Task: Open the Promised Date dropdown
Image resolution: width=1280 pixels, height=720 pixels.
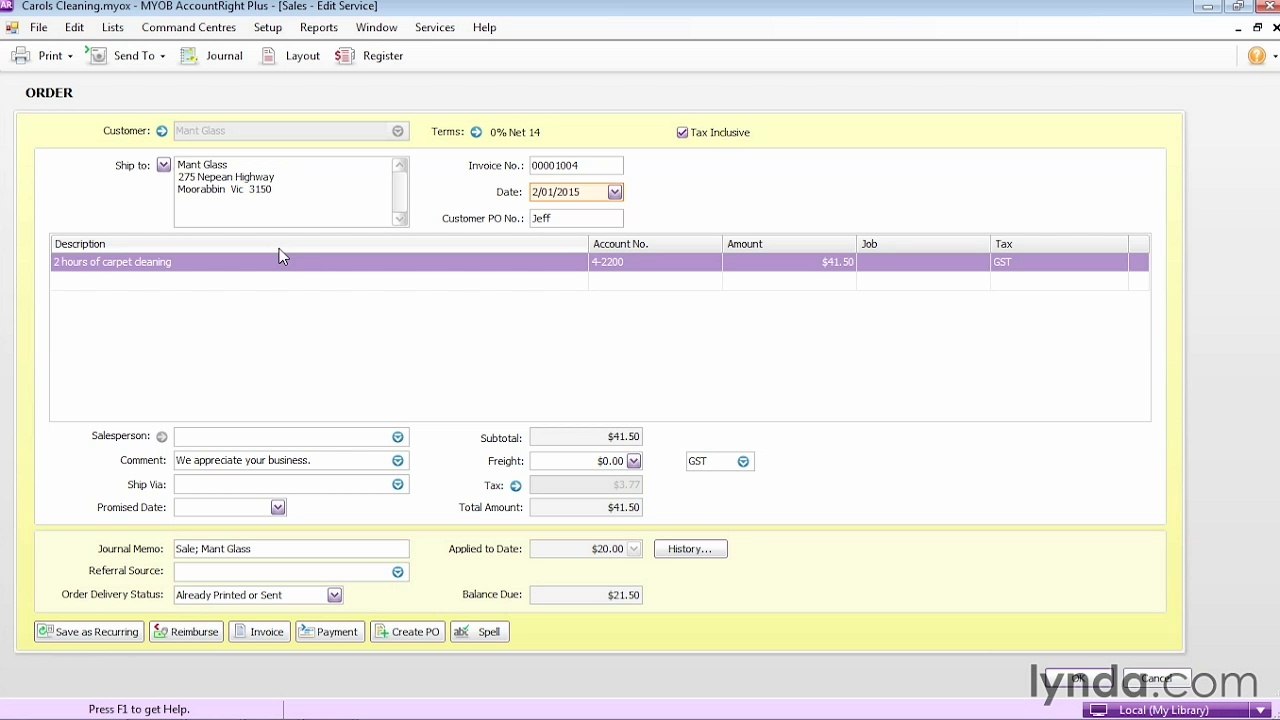Action: click(x=278, y=508)
